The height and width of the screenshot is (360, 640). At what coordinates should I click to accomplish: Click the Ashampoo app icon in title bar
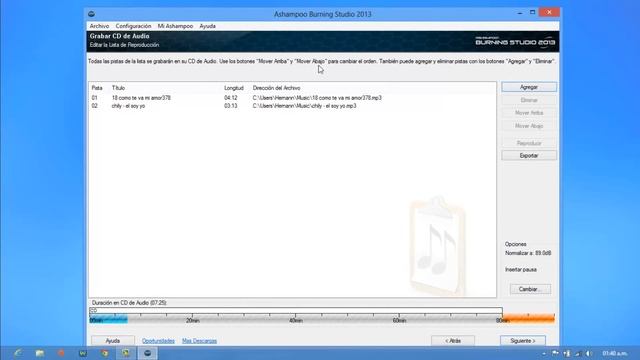91,14
